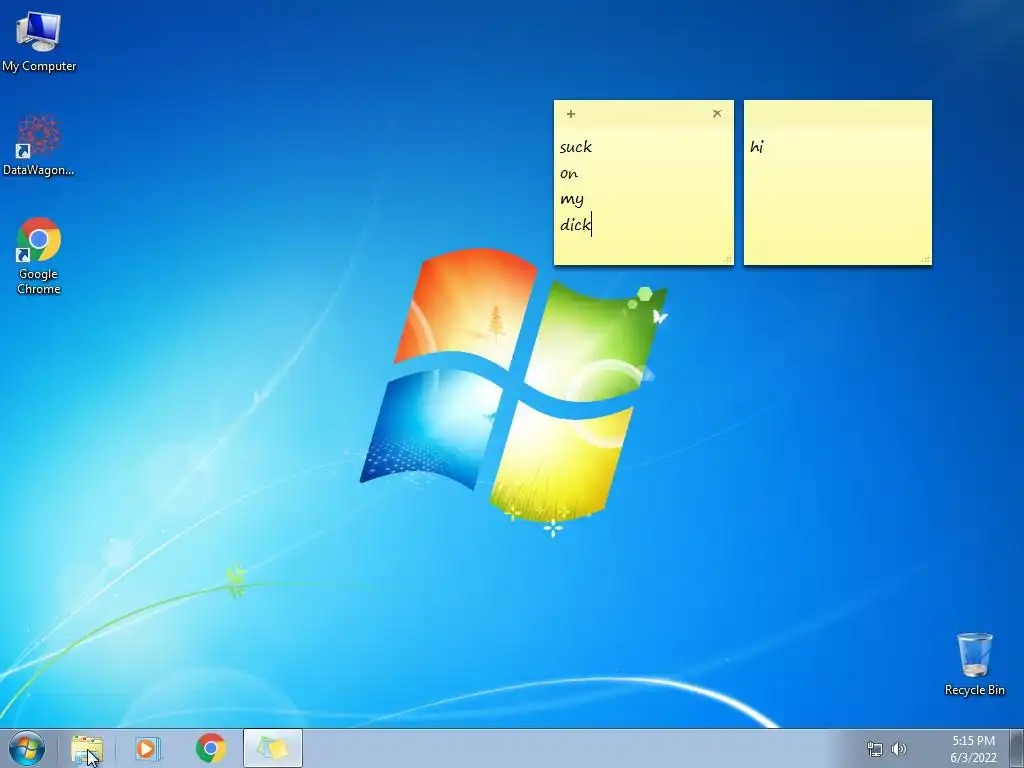Open the Windows Start menu orb
Viewport: 1024px width, 768px height.
[27, 748]
